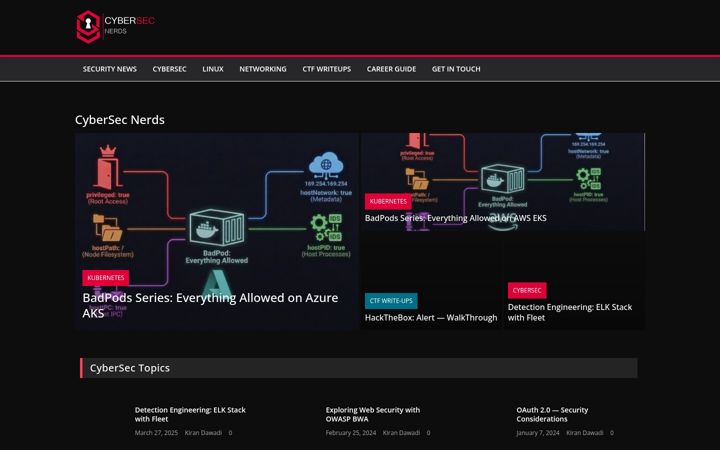Click Get In Touch in navigation
This screenshot has height=450, width=720.
(x=456, y=69)
